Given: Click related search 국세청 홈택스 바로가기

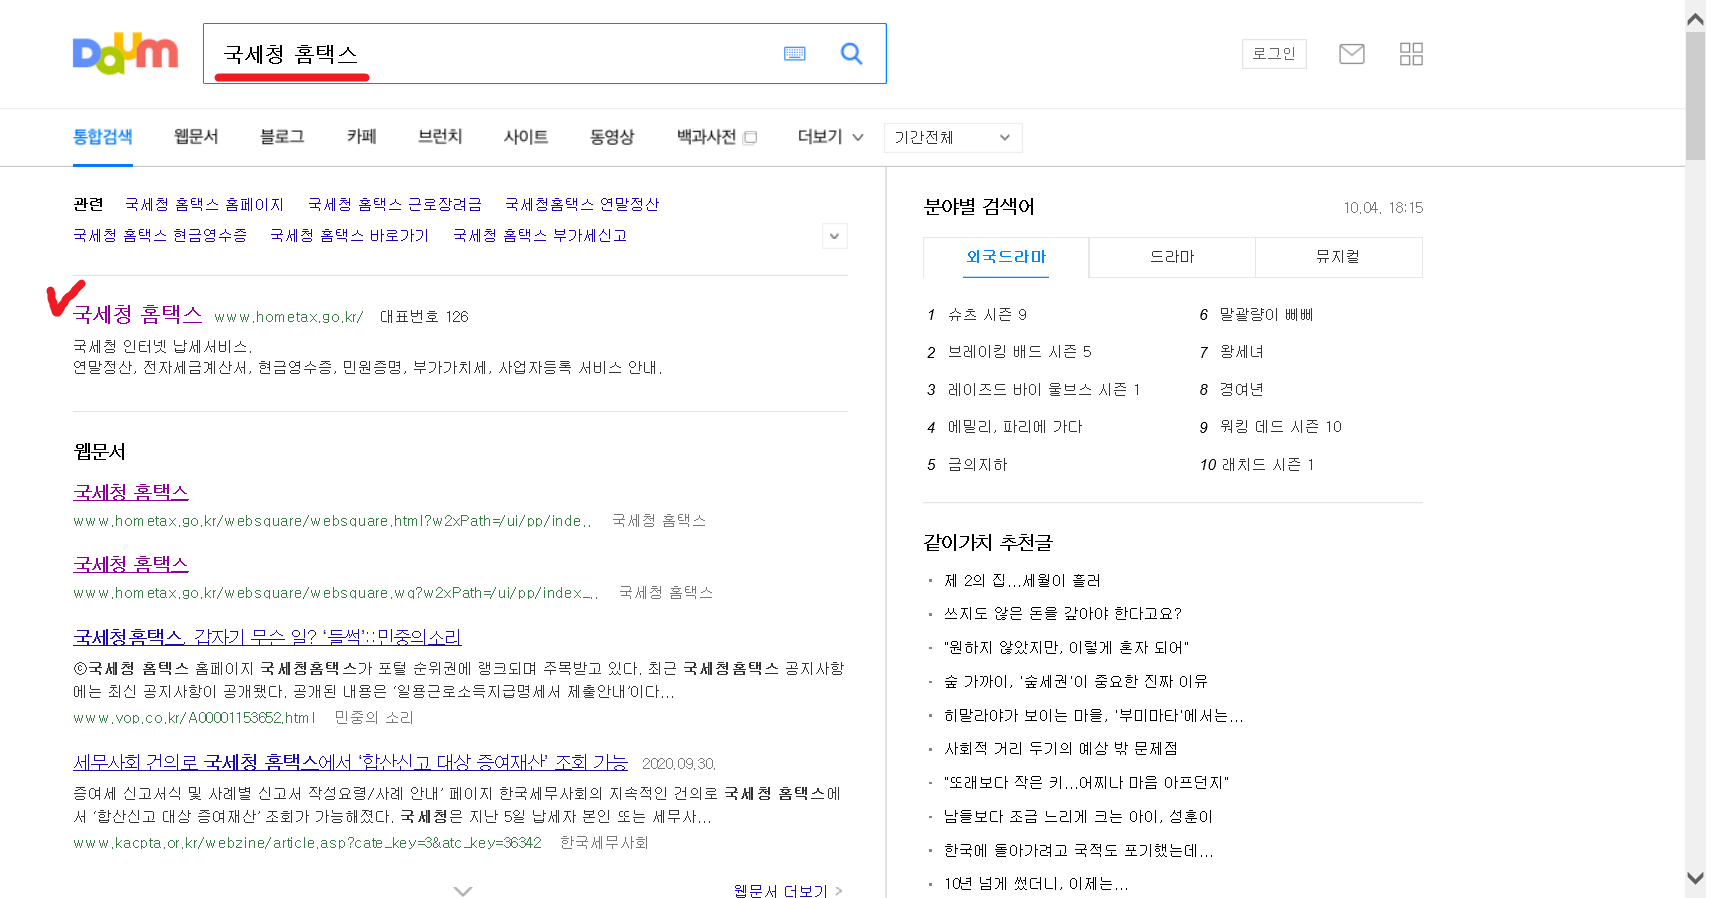Looking at the screenshot, I should [349, 235].
